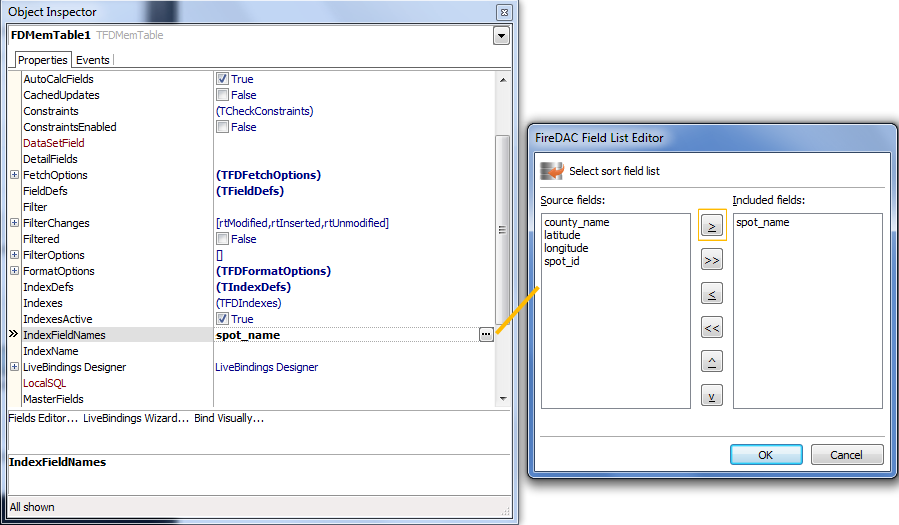899x525 pixels.
Task: Click the LiveBindings Designer value text
Action: point(267,367)
